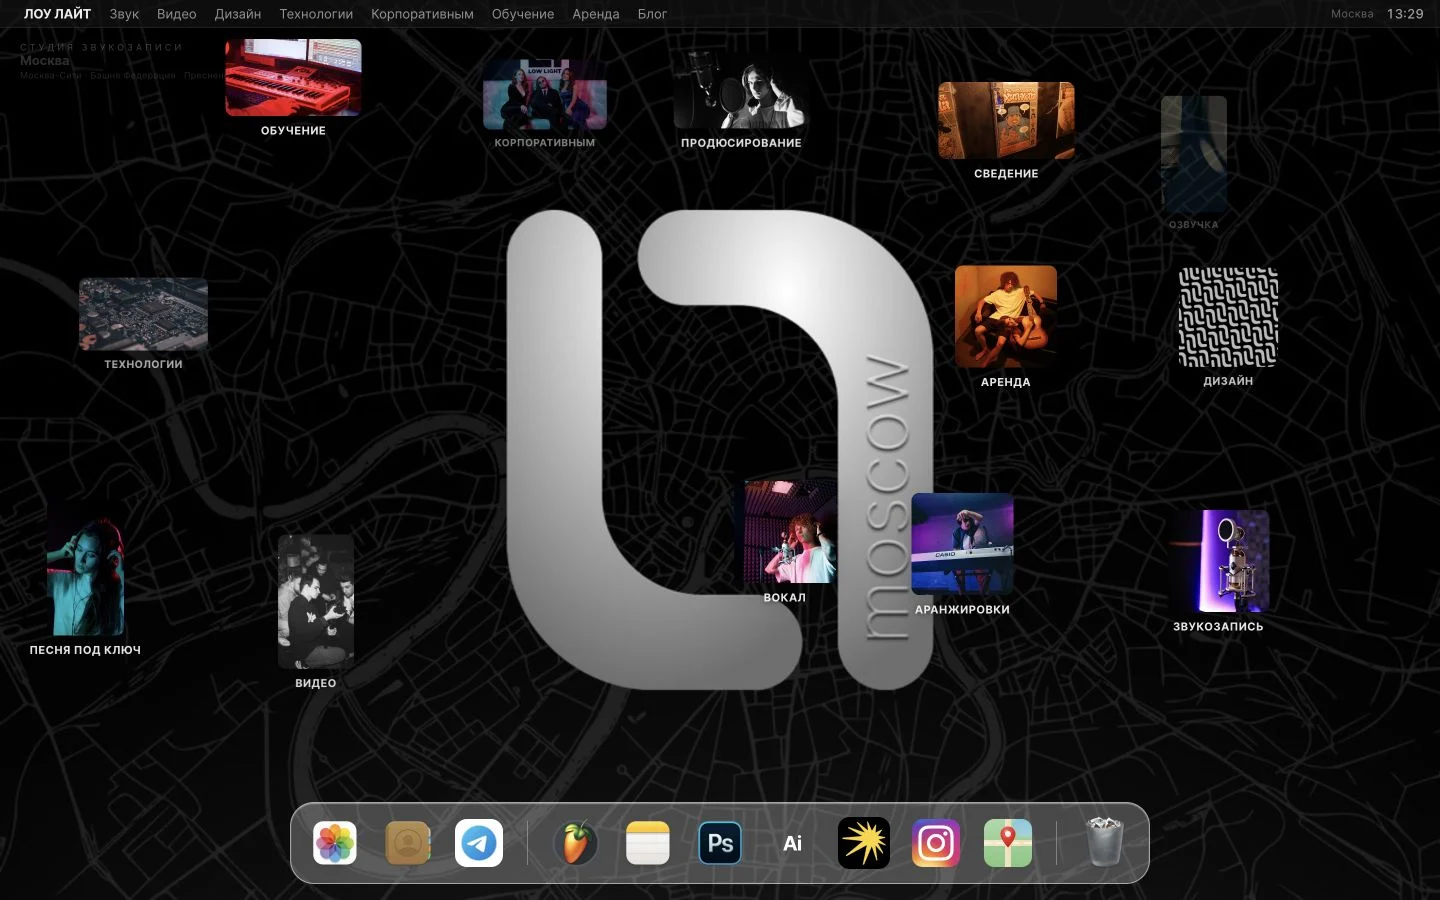Open the ТЕХНОЛОГИИ circuit board tile
Viewport: 1440px width, 900px height.
pyautogui.click(x=143, y=315)
